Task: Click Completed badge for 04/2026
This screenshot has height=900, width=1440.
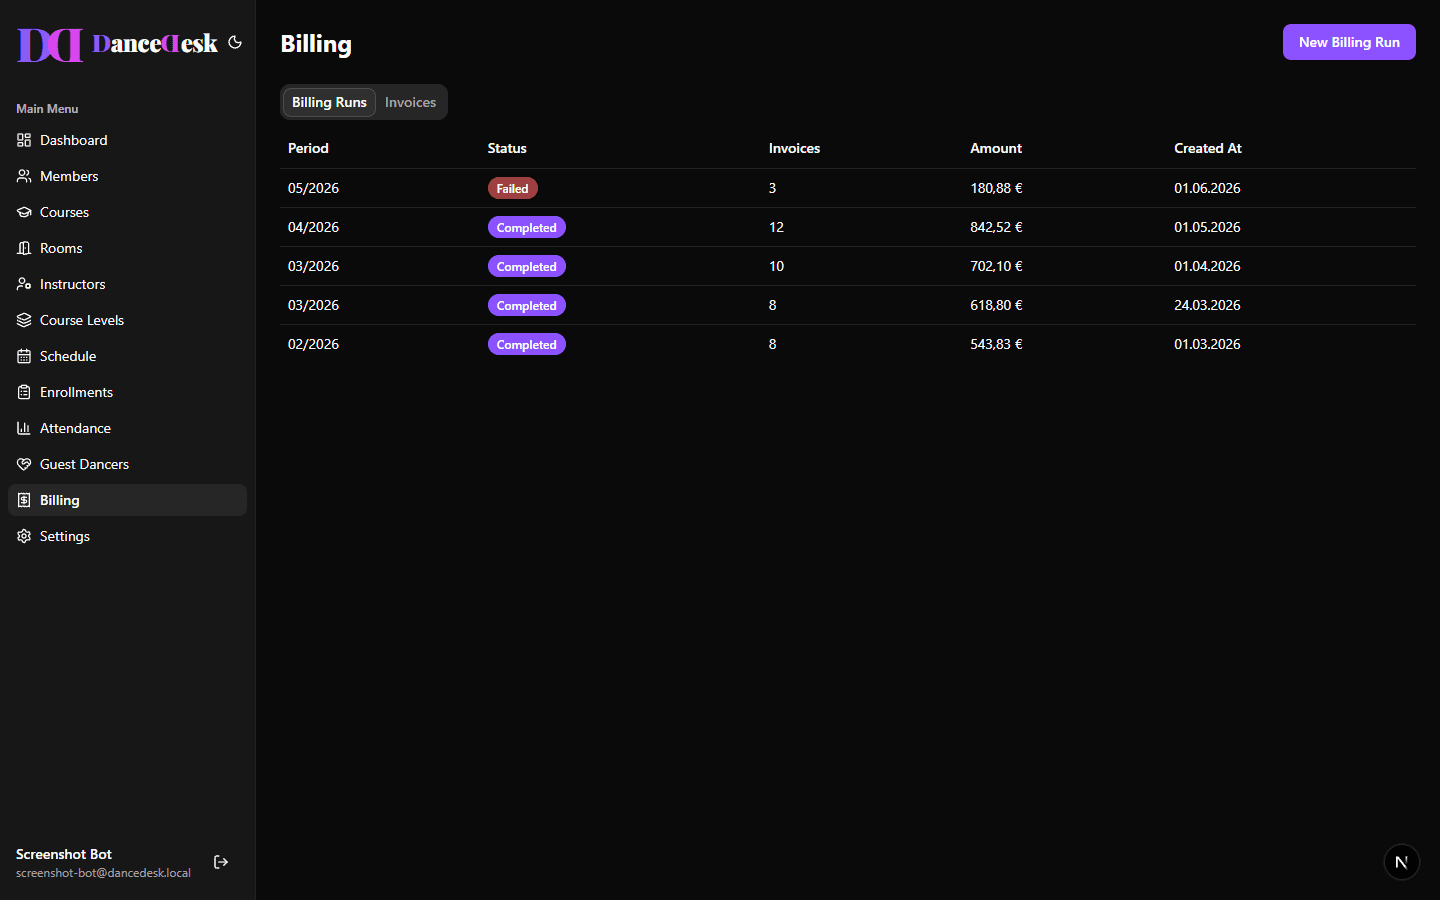Action: tap(526, 227)
